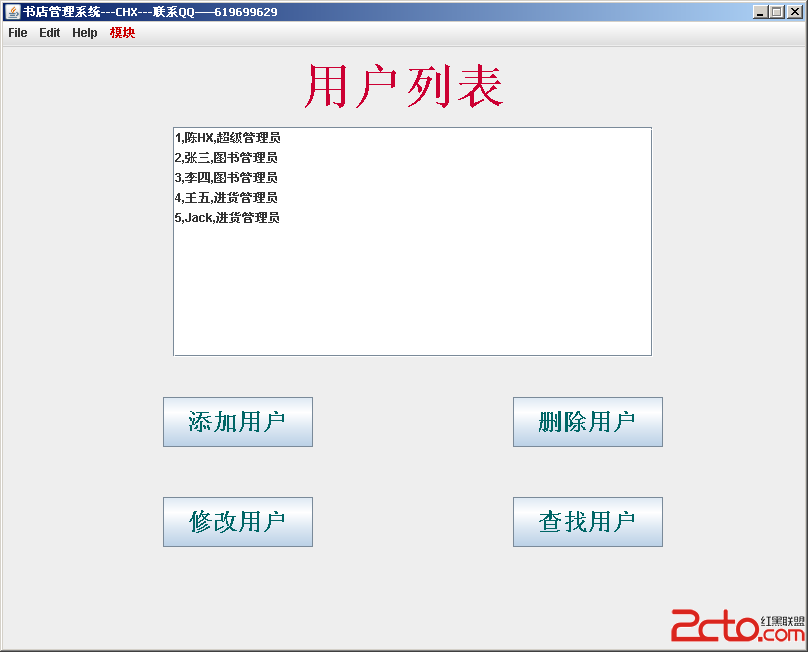This screenshot has height=652, width=808.
Task: Click the 添加用户 button
Action: pos(238,422)
